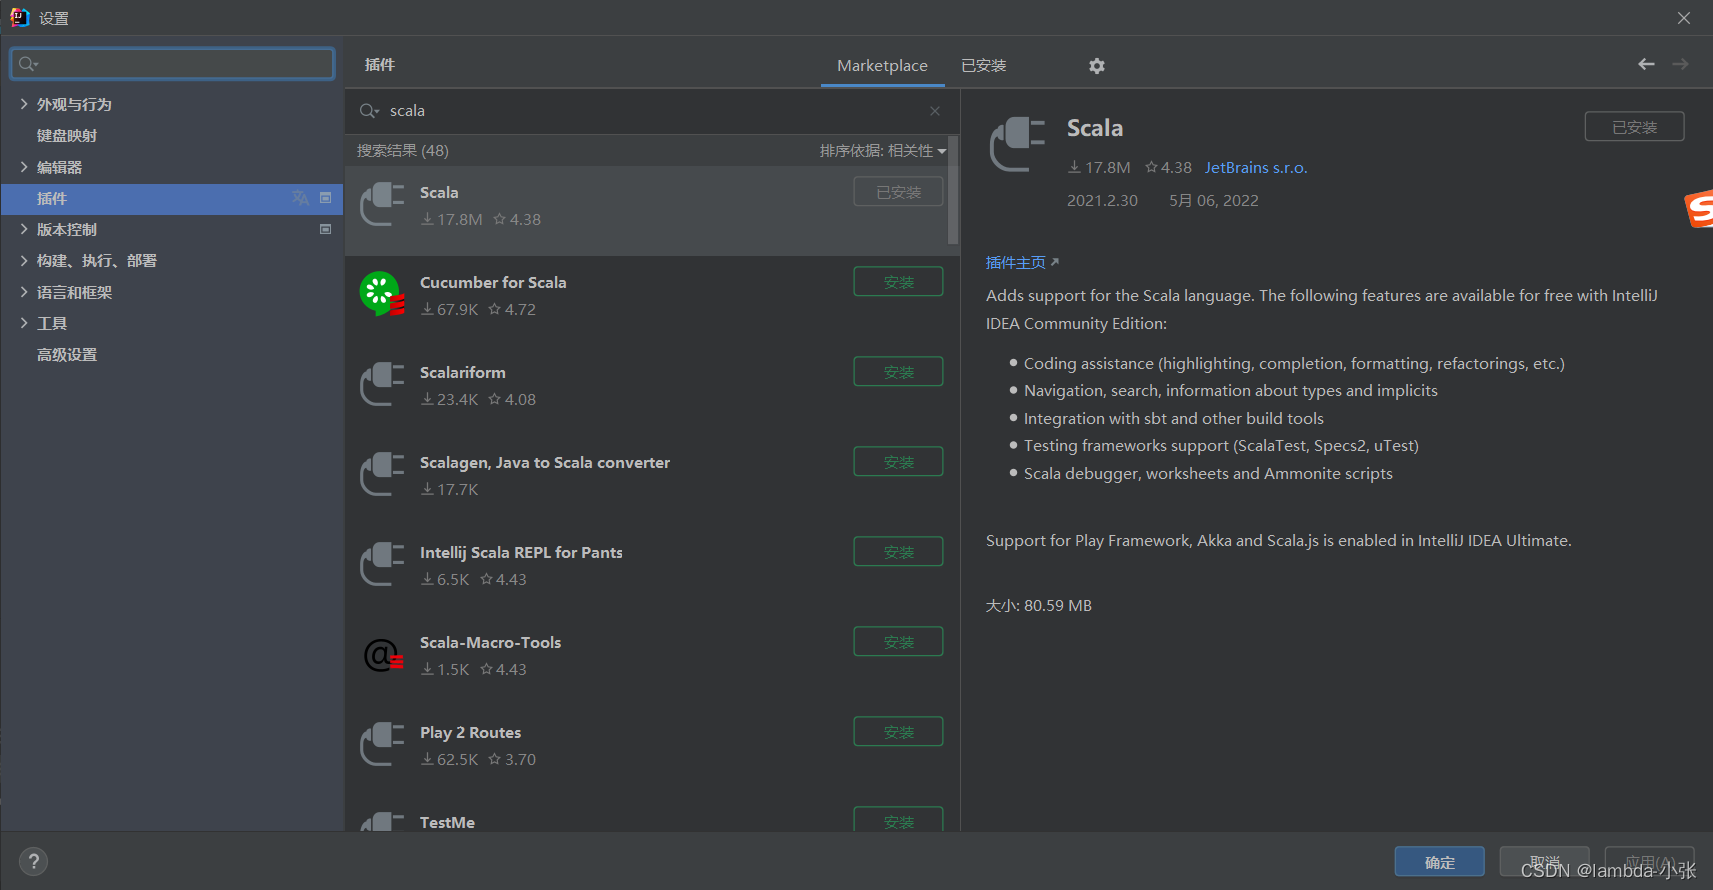Open the help question mark button
1713x890 pixels.
pyautogui.click(x=33, y=861)
